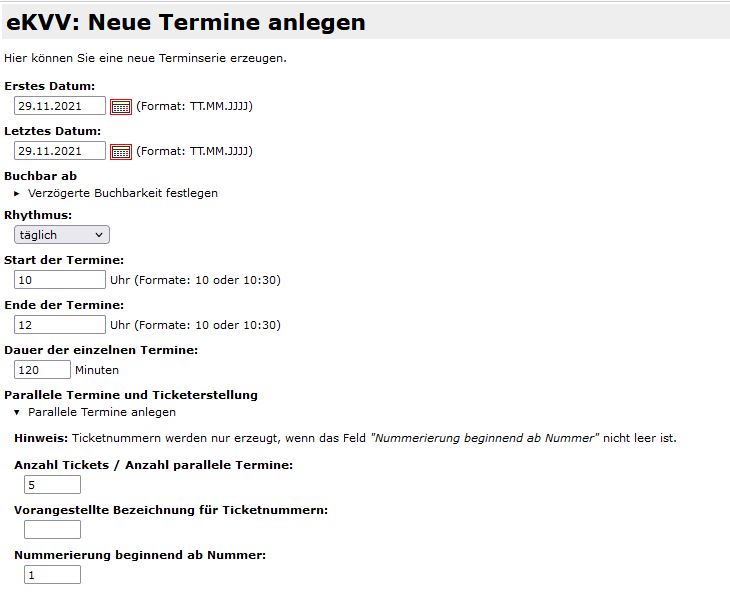Open calendar picker for Erstes Datum
The height and width of the screenshot is (595, 730).
(121, 107)
